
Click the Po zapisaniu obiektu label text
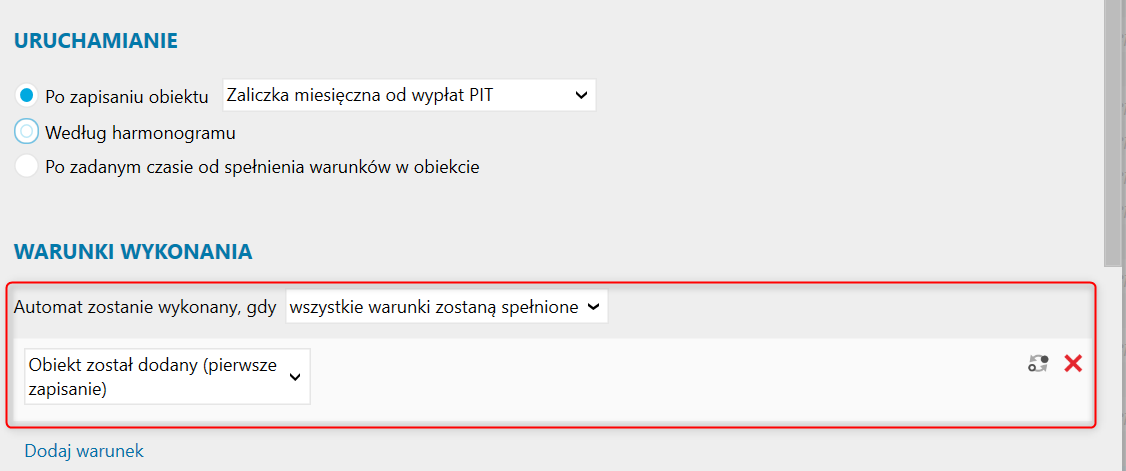point(126,97)
